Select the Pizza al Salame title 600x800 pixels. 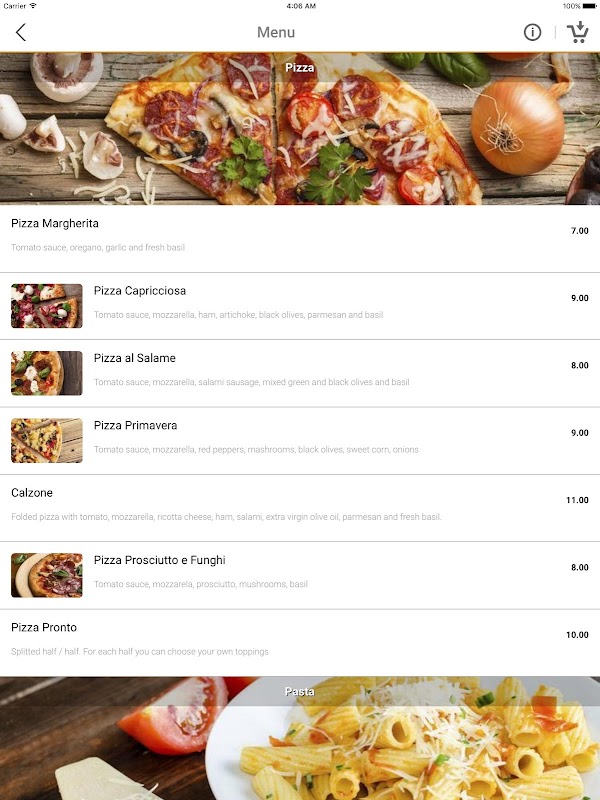click(x=135, y=358)
